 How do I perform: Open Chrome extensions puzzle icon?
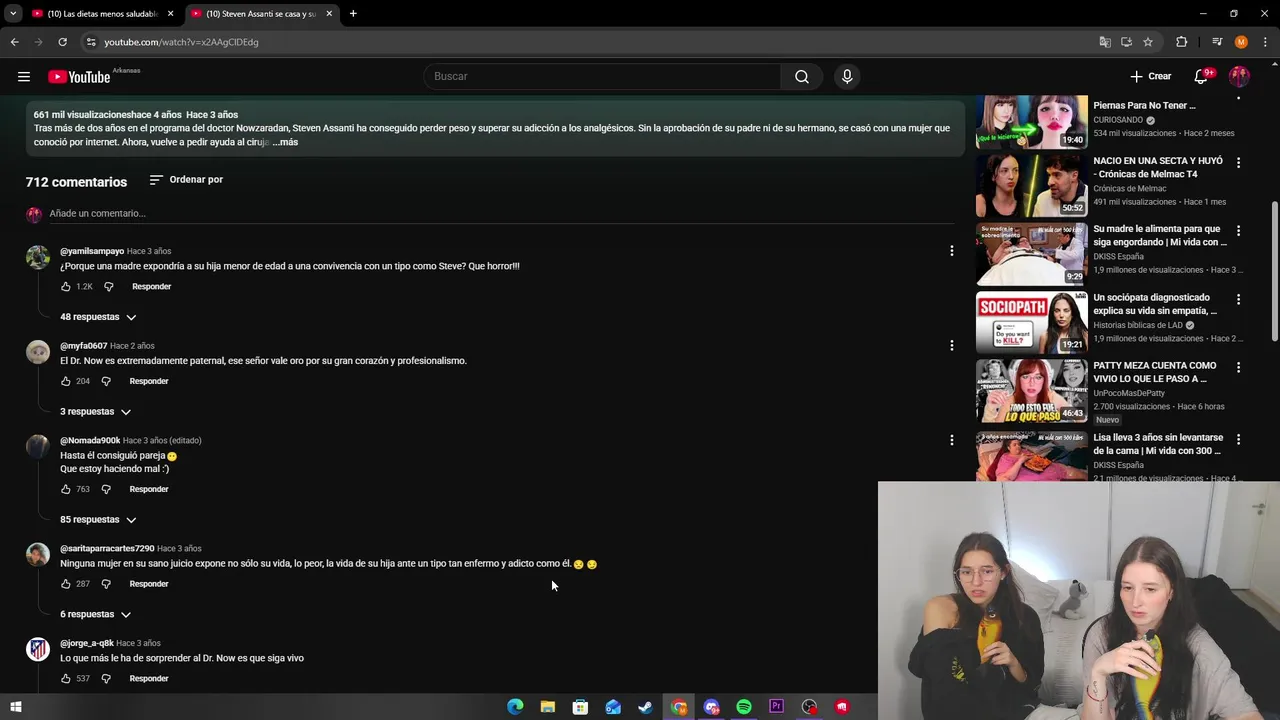1182,42
